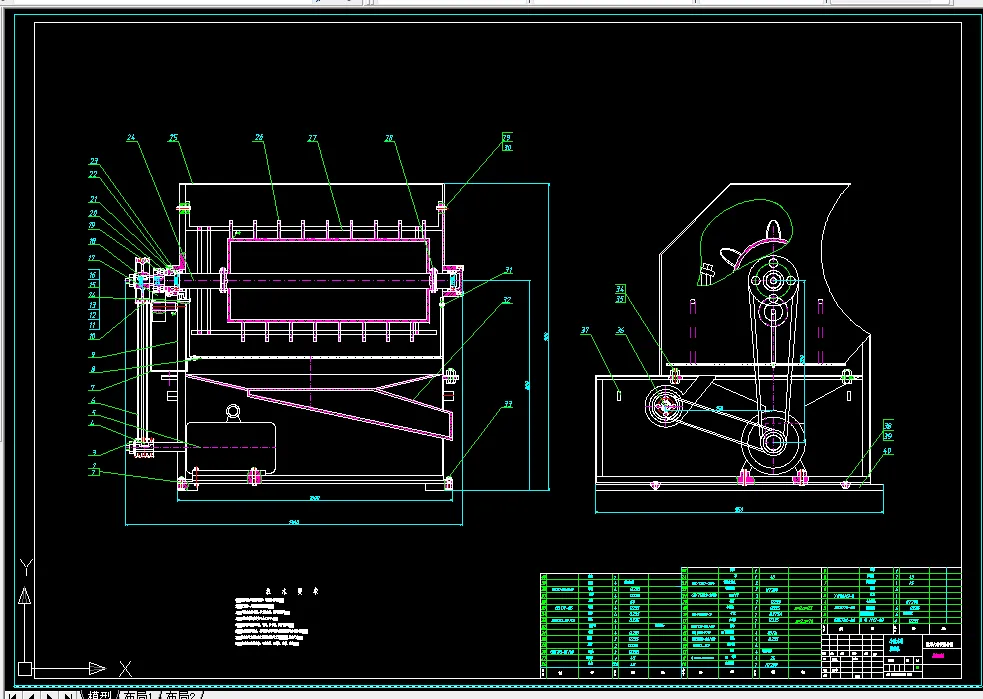Click next layout tab arrow
Image resolution: width=983 pixels, height=699 pixels.
tap(49, 695)
